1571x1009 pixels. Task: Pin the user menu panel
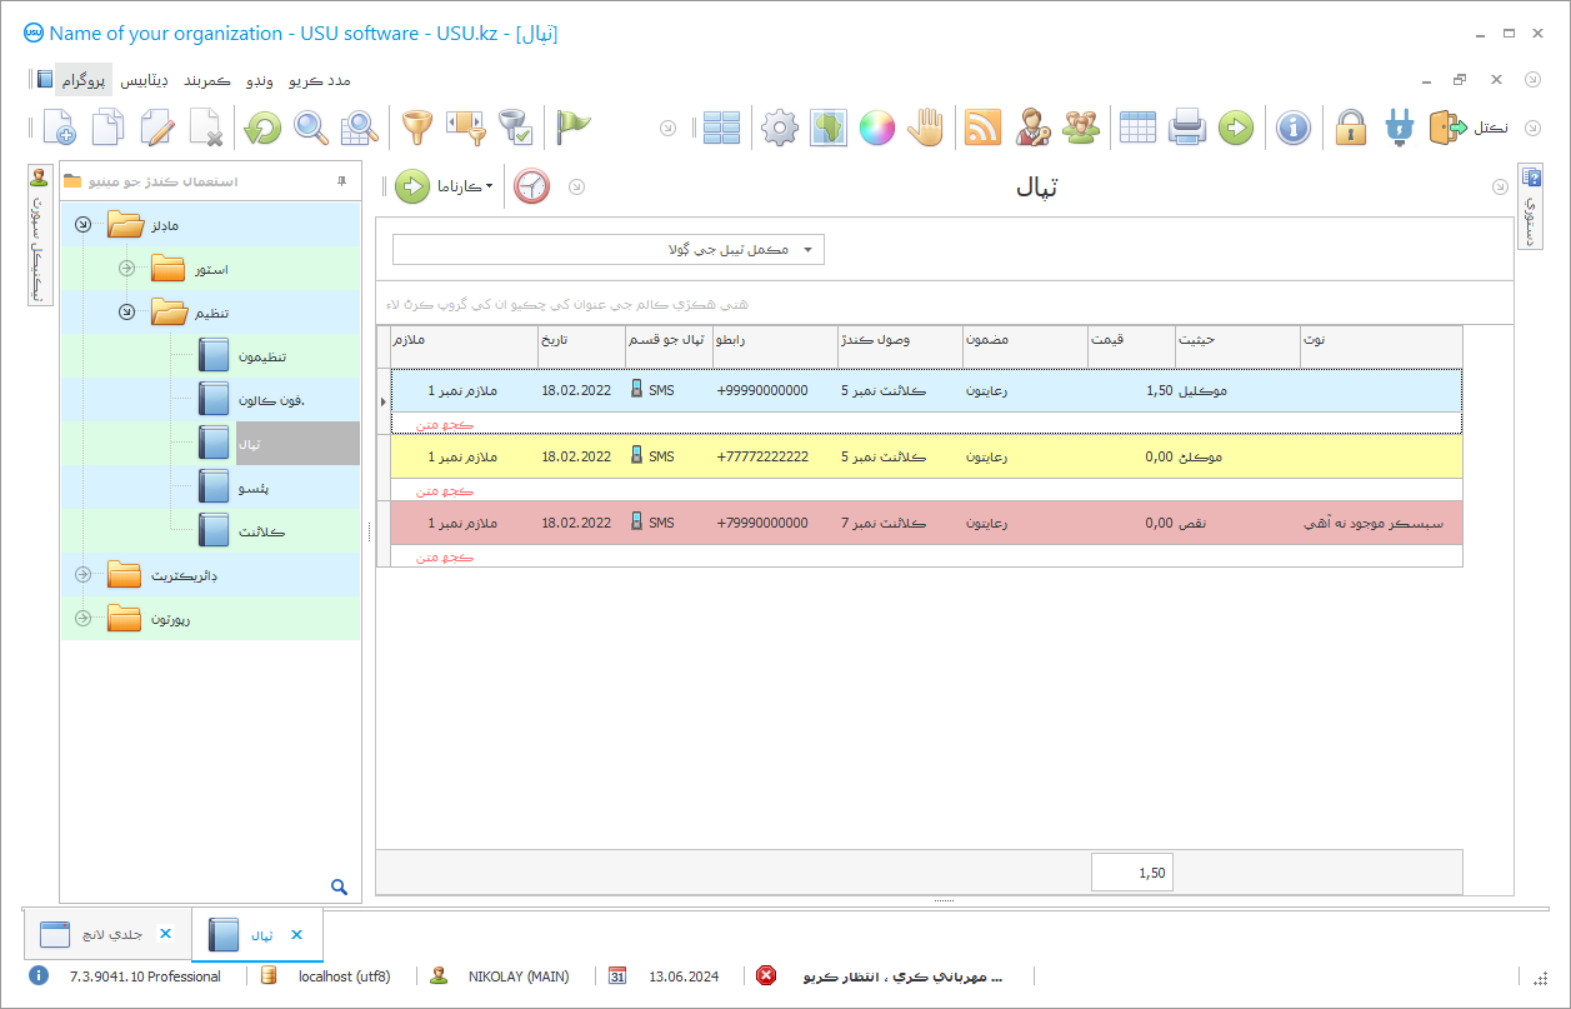(x=342, y=181)
